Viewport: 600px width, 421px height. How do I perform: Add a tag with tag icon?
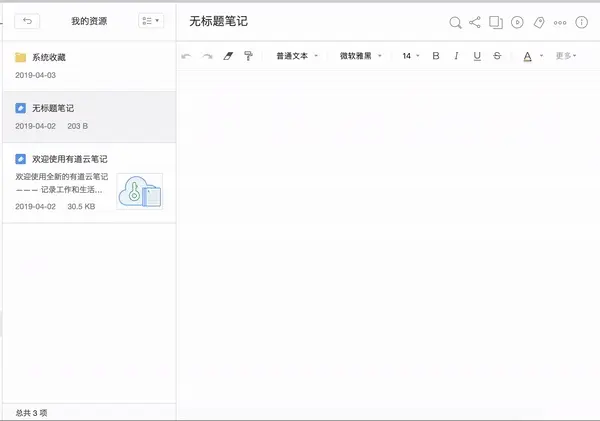539,23
